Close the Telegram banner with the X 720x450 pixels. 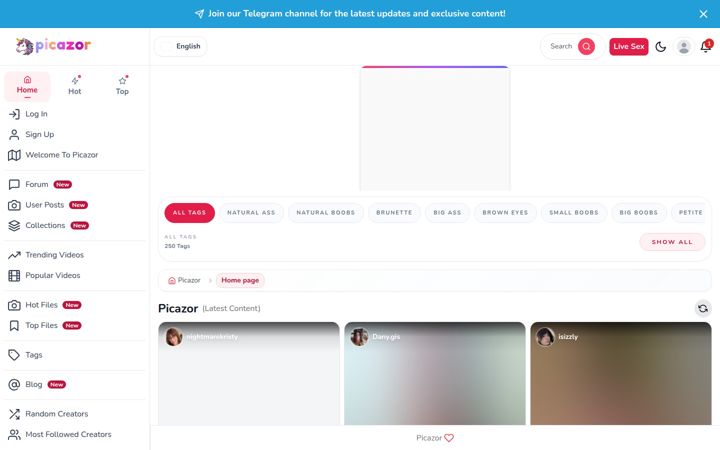(703, 14)
